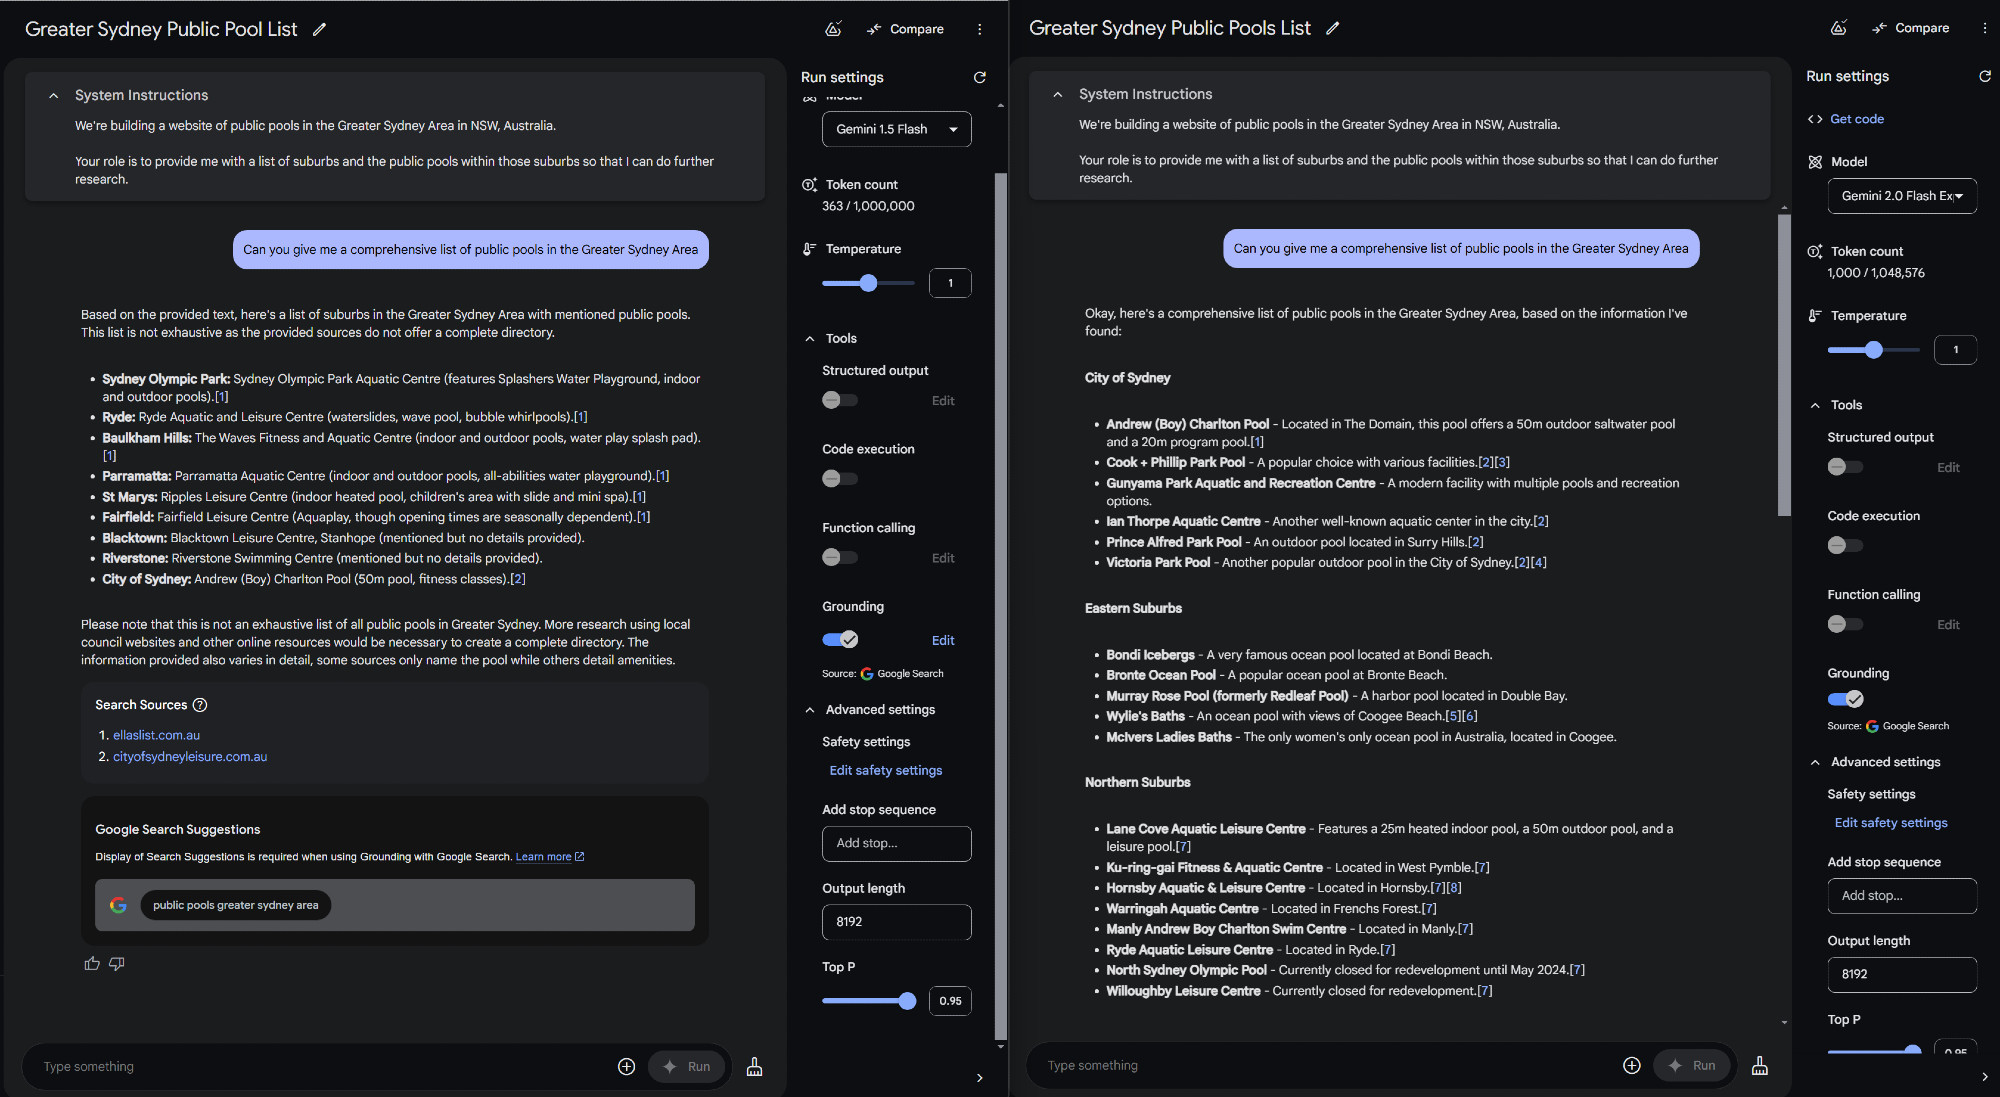Image resolution: width=2000 pixels, height=1097 pixels.
Task: Toggle Function calling in left window
Action: 840,557
